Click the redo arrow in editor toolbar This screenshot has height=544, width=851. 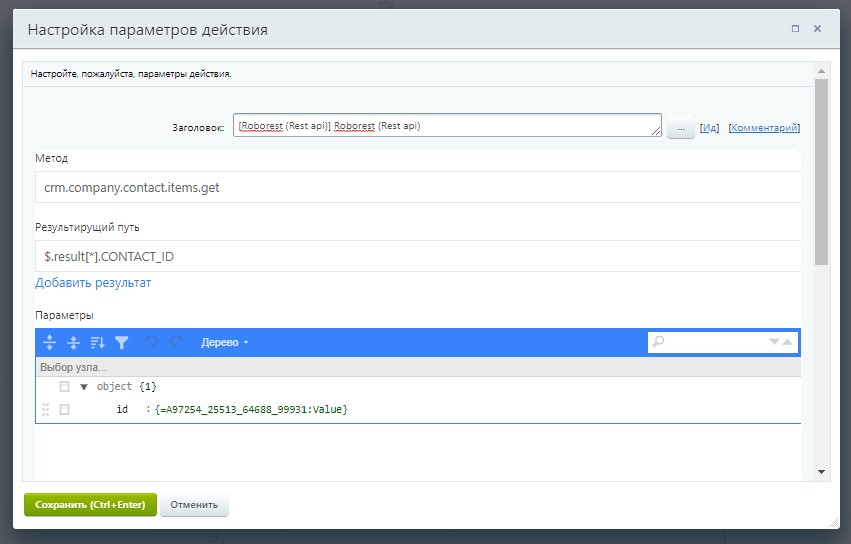coord(176,342)
